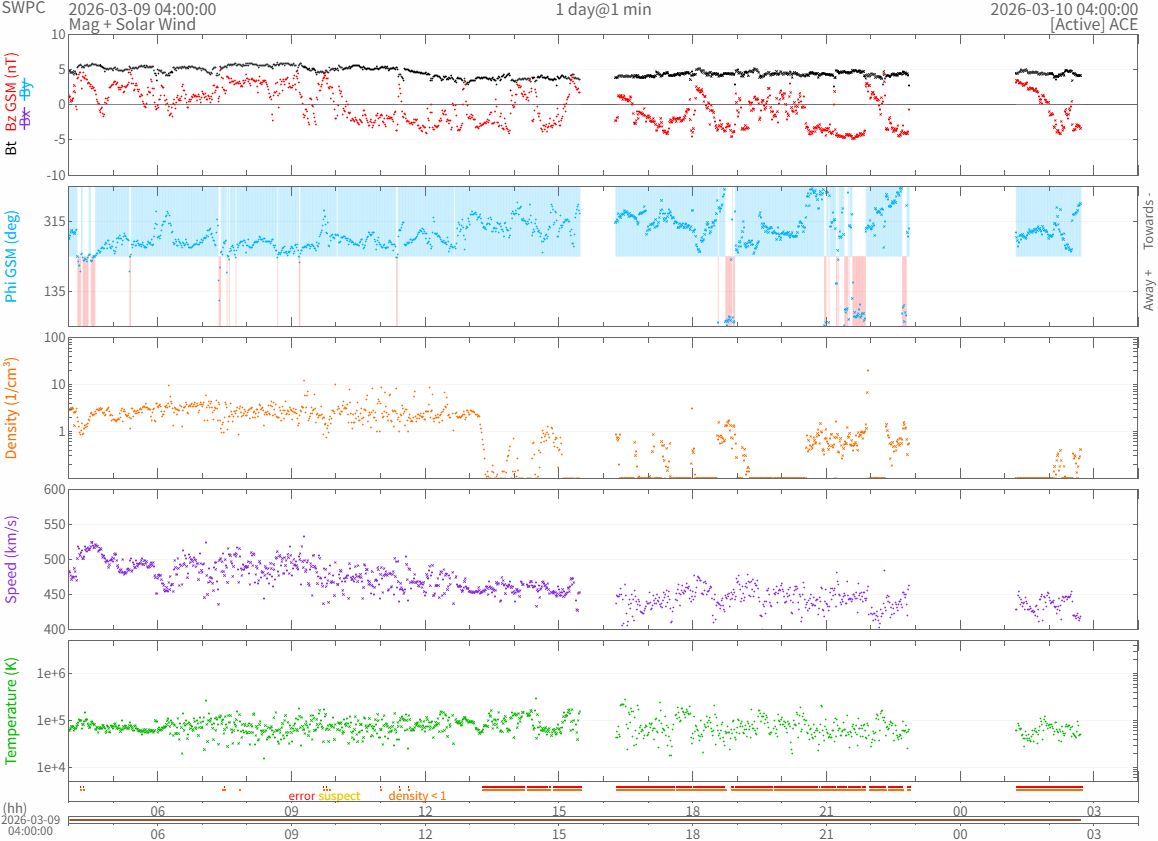Click the 'Towards -' sector label
The image size is (1158, 841).
[1148, 220]
